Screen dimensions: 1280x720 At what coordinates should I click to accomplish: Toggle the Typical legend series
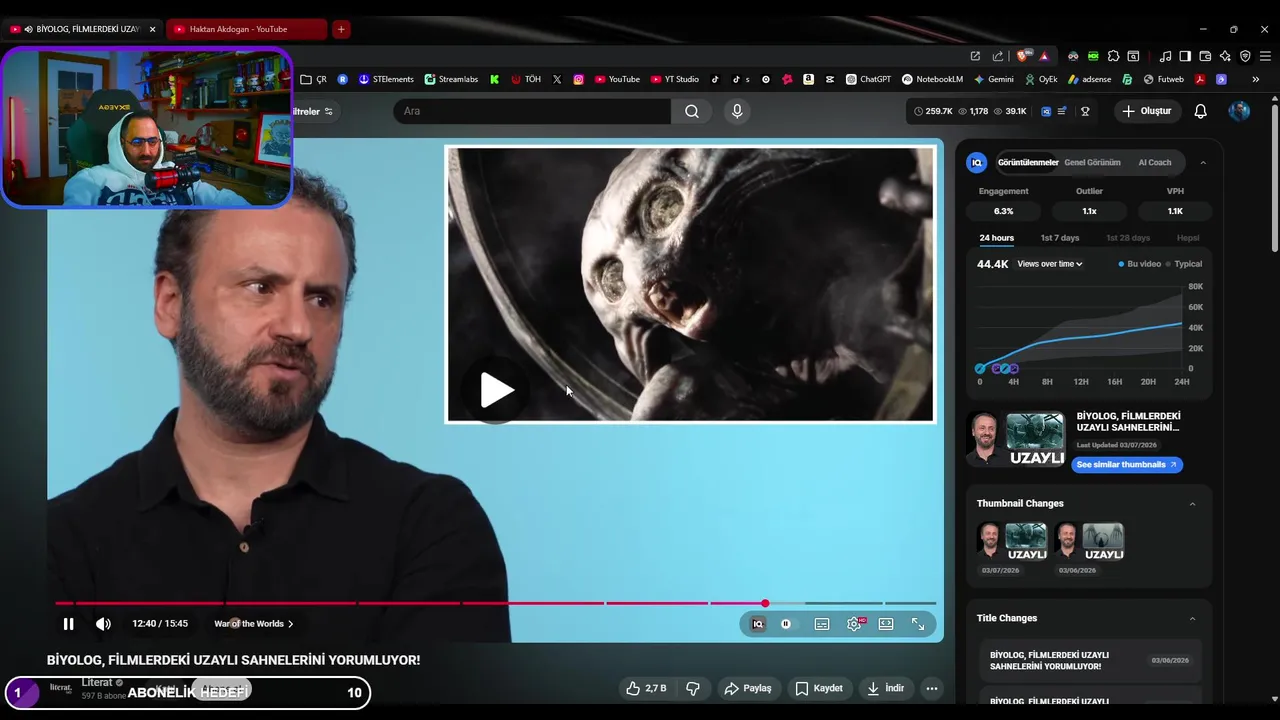click(1184, 264)
